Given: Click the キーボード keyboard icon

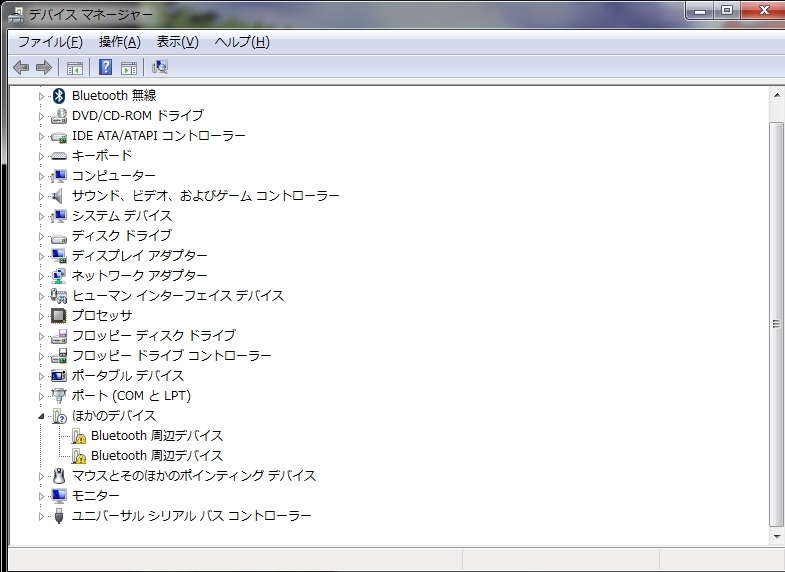Looking at the screenshot, I should tap(59, 156).
